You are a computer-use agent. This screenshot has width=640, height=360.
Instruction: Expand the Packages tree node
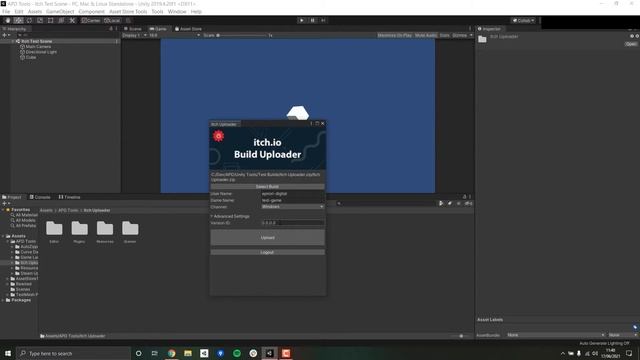[x=3, y=300]
